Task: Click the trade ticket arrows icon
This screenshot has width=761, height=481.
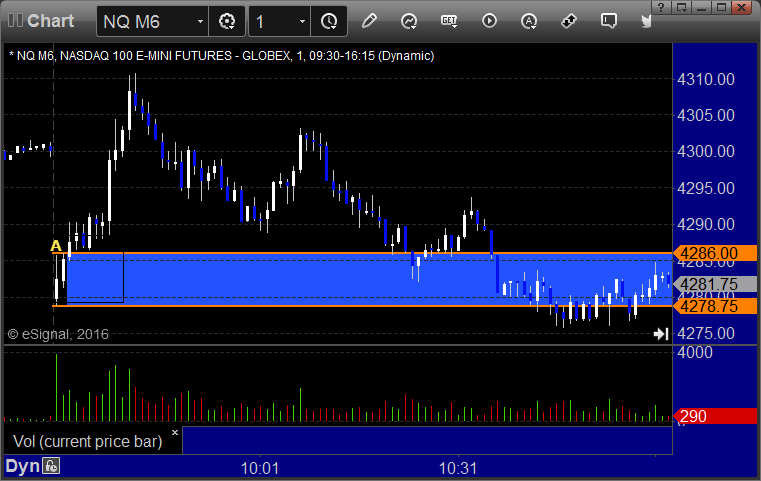Action: point(569,21)
